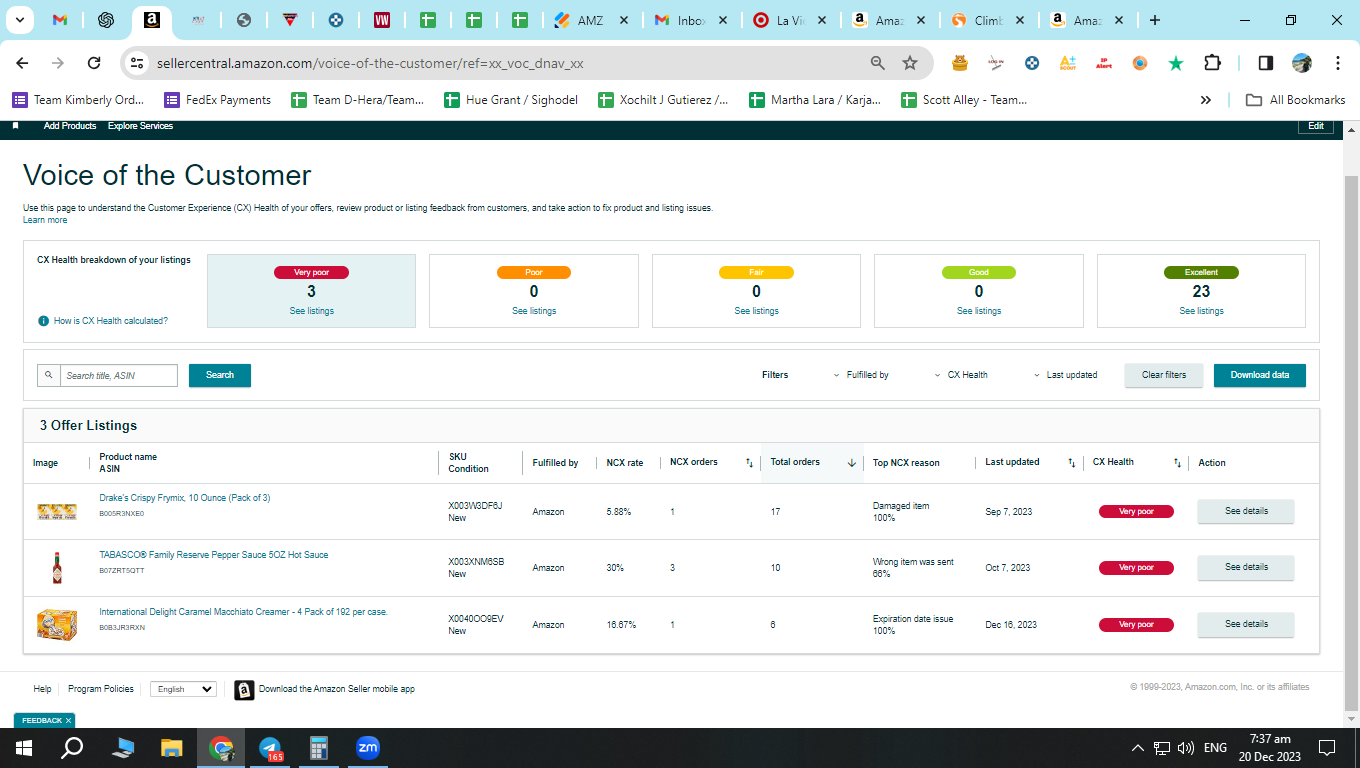View site information icon in address bar
This screenshot has width=1360, height=768.
pos(138,63)
